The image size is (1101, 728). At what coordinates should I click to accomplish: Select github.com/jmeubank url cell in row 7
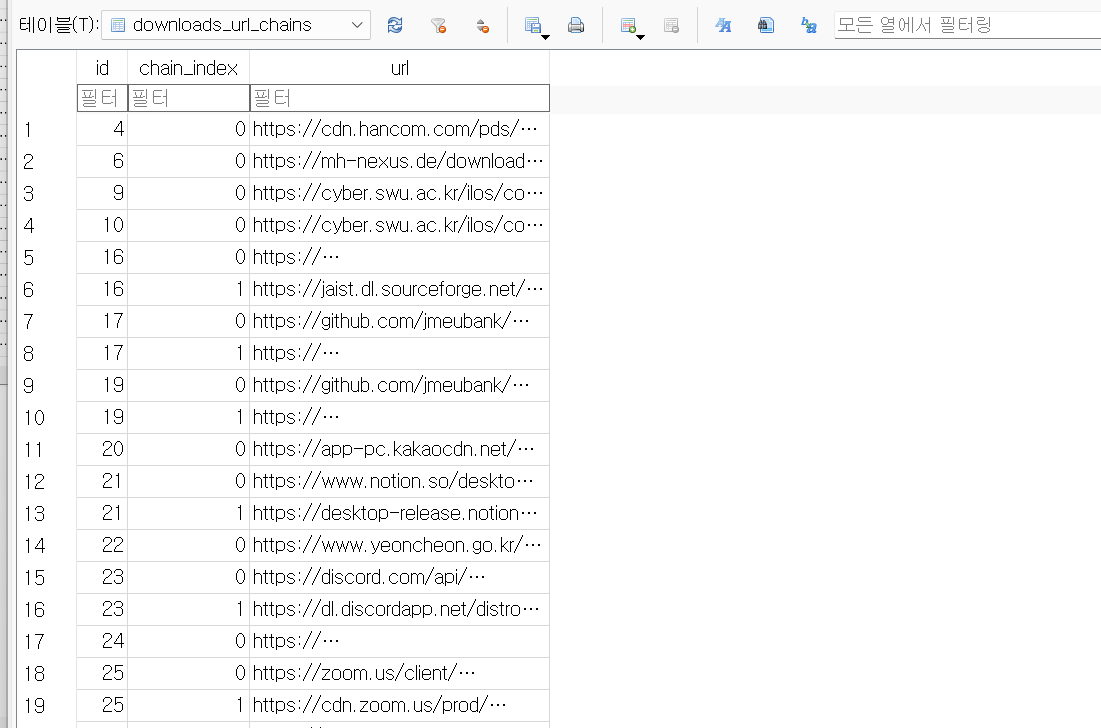(x=400, y=321)
